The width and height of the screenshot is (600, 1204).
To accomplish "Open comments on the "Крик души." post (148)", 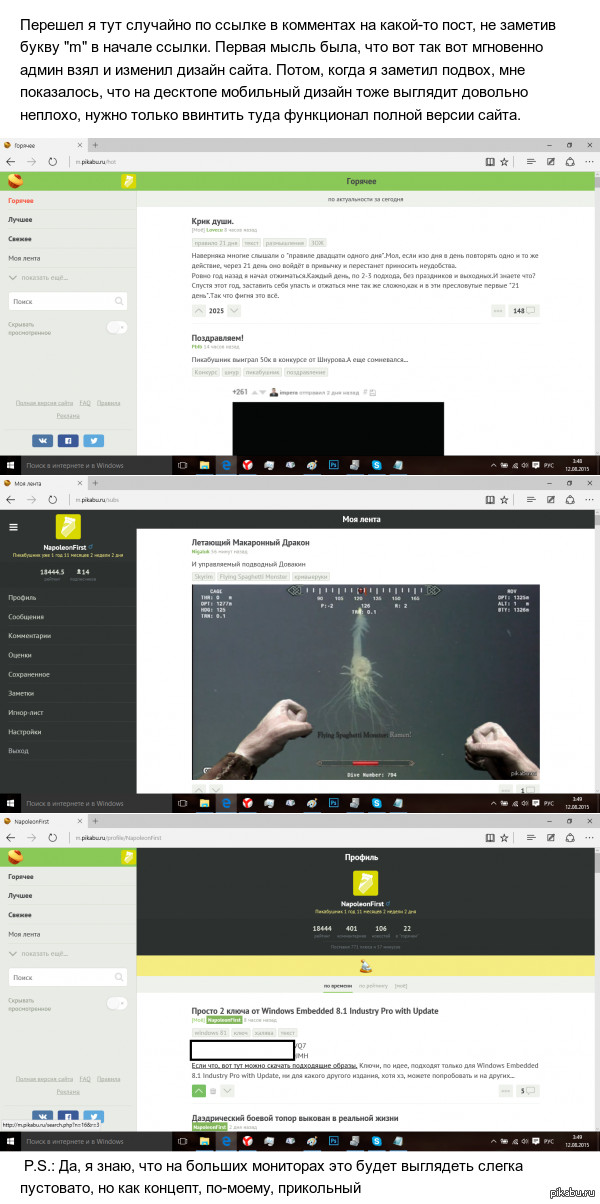I will tap(524, 311).
